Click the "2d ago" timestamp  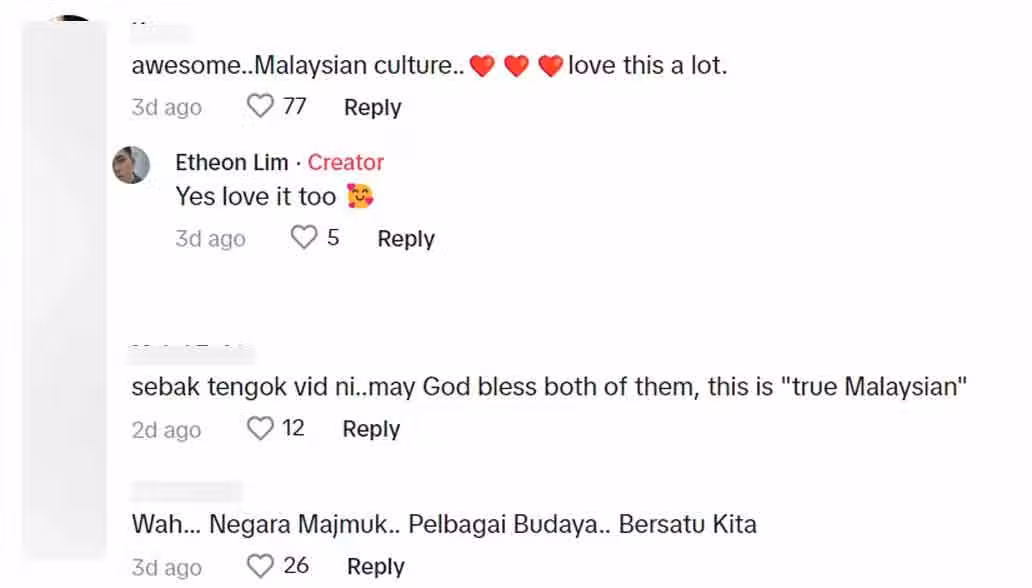click(166, 430)
